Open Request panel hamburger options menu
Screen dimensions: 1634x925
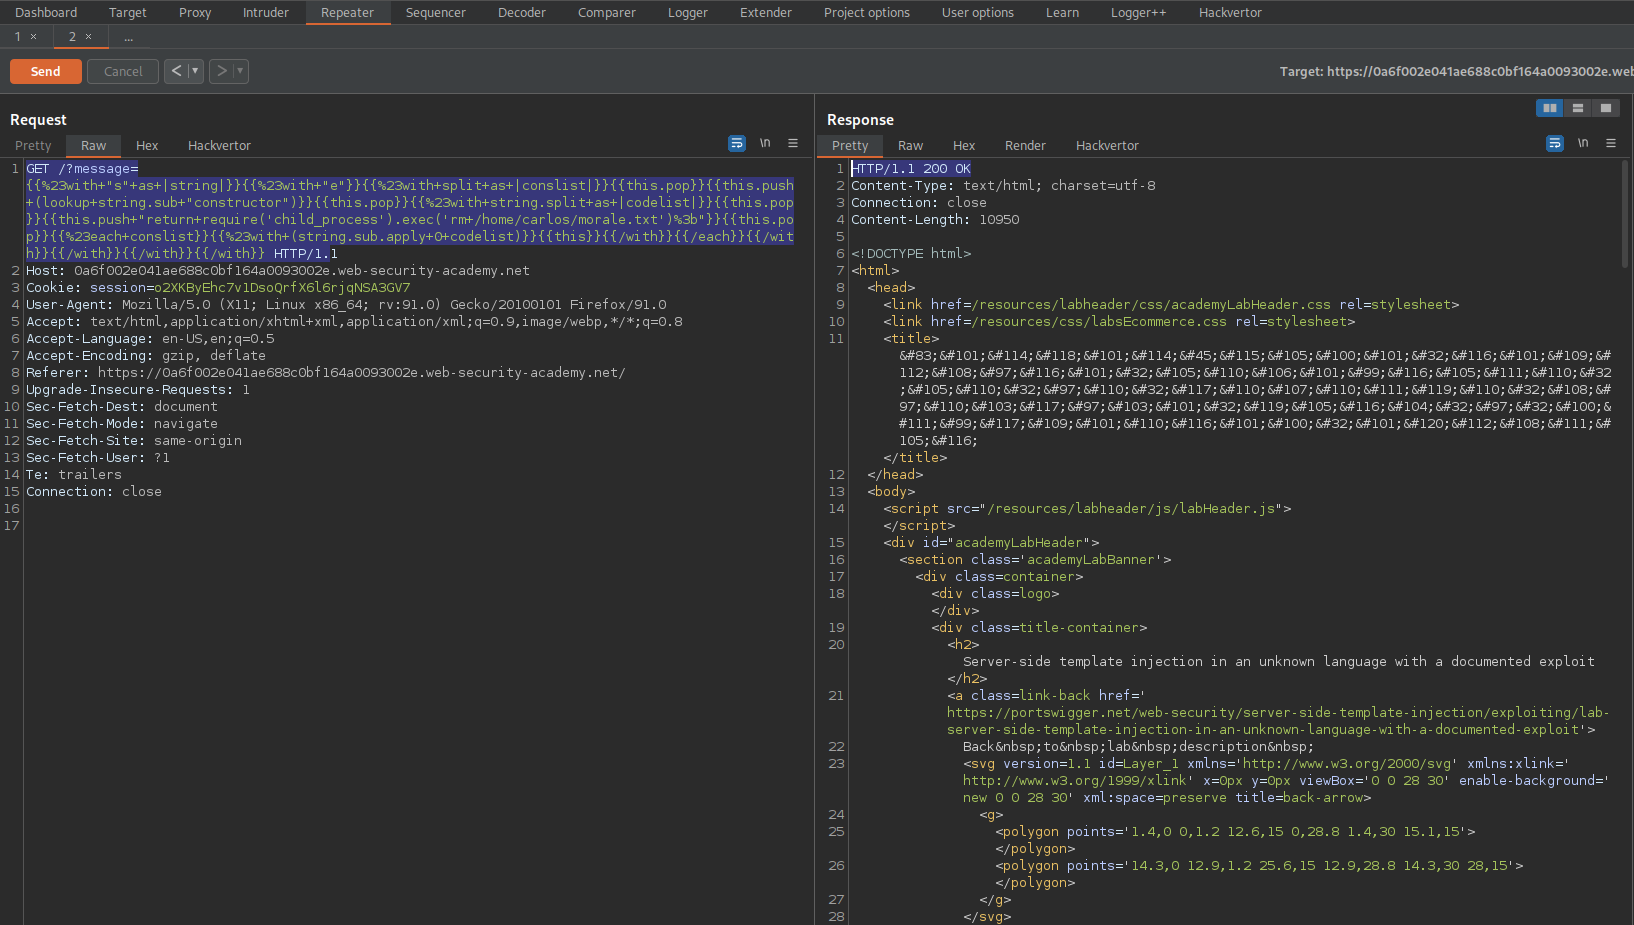point(793,144)
